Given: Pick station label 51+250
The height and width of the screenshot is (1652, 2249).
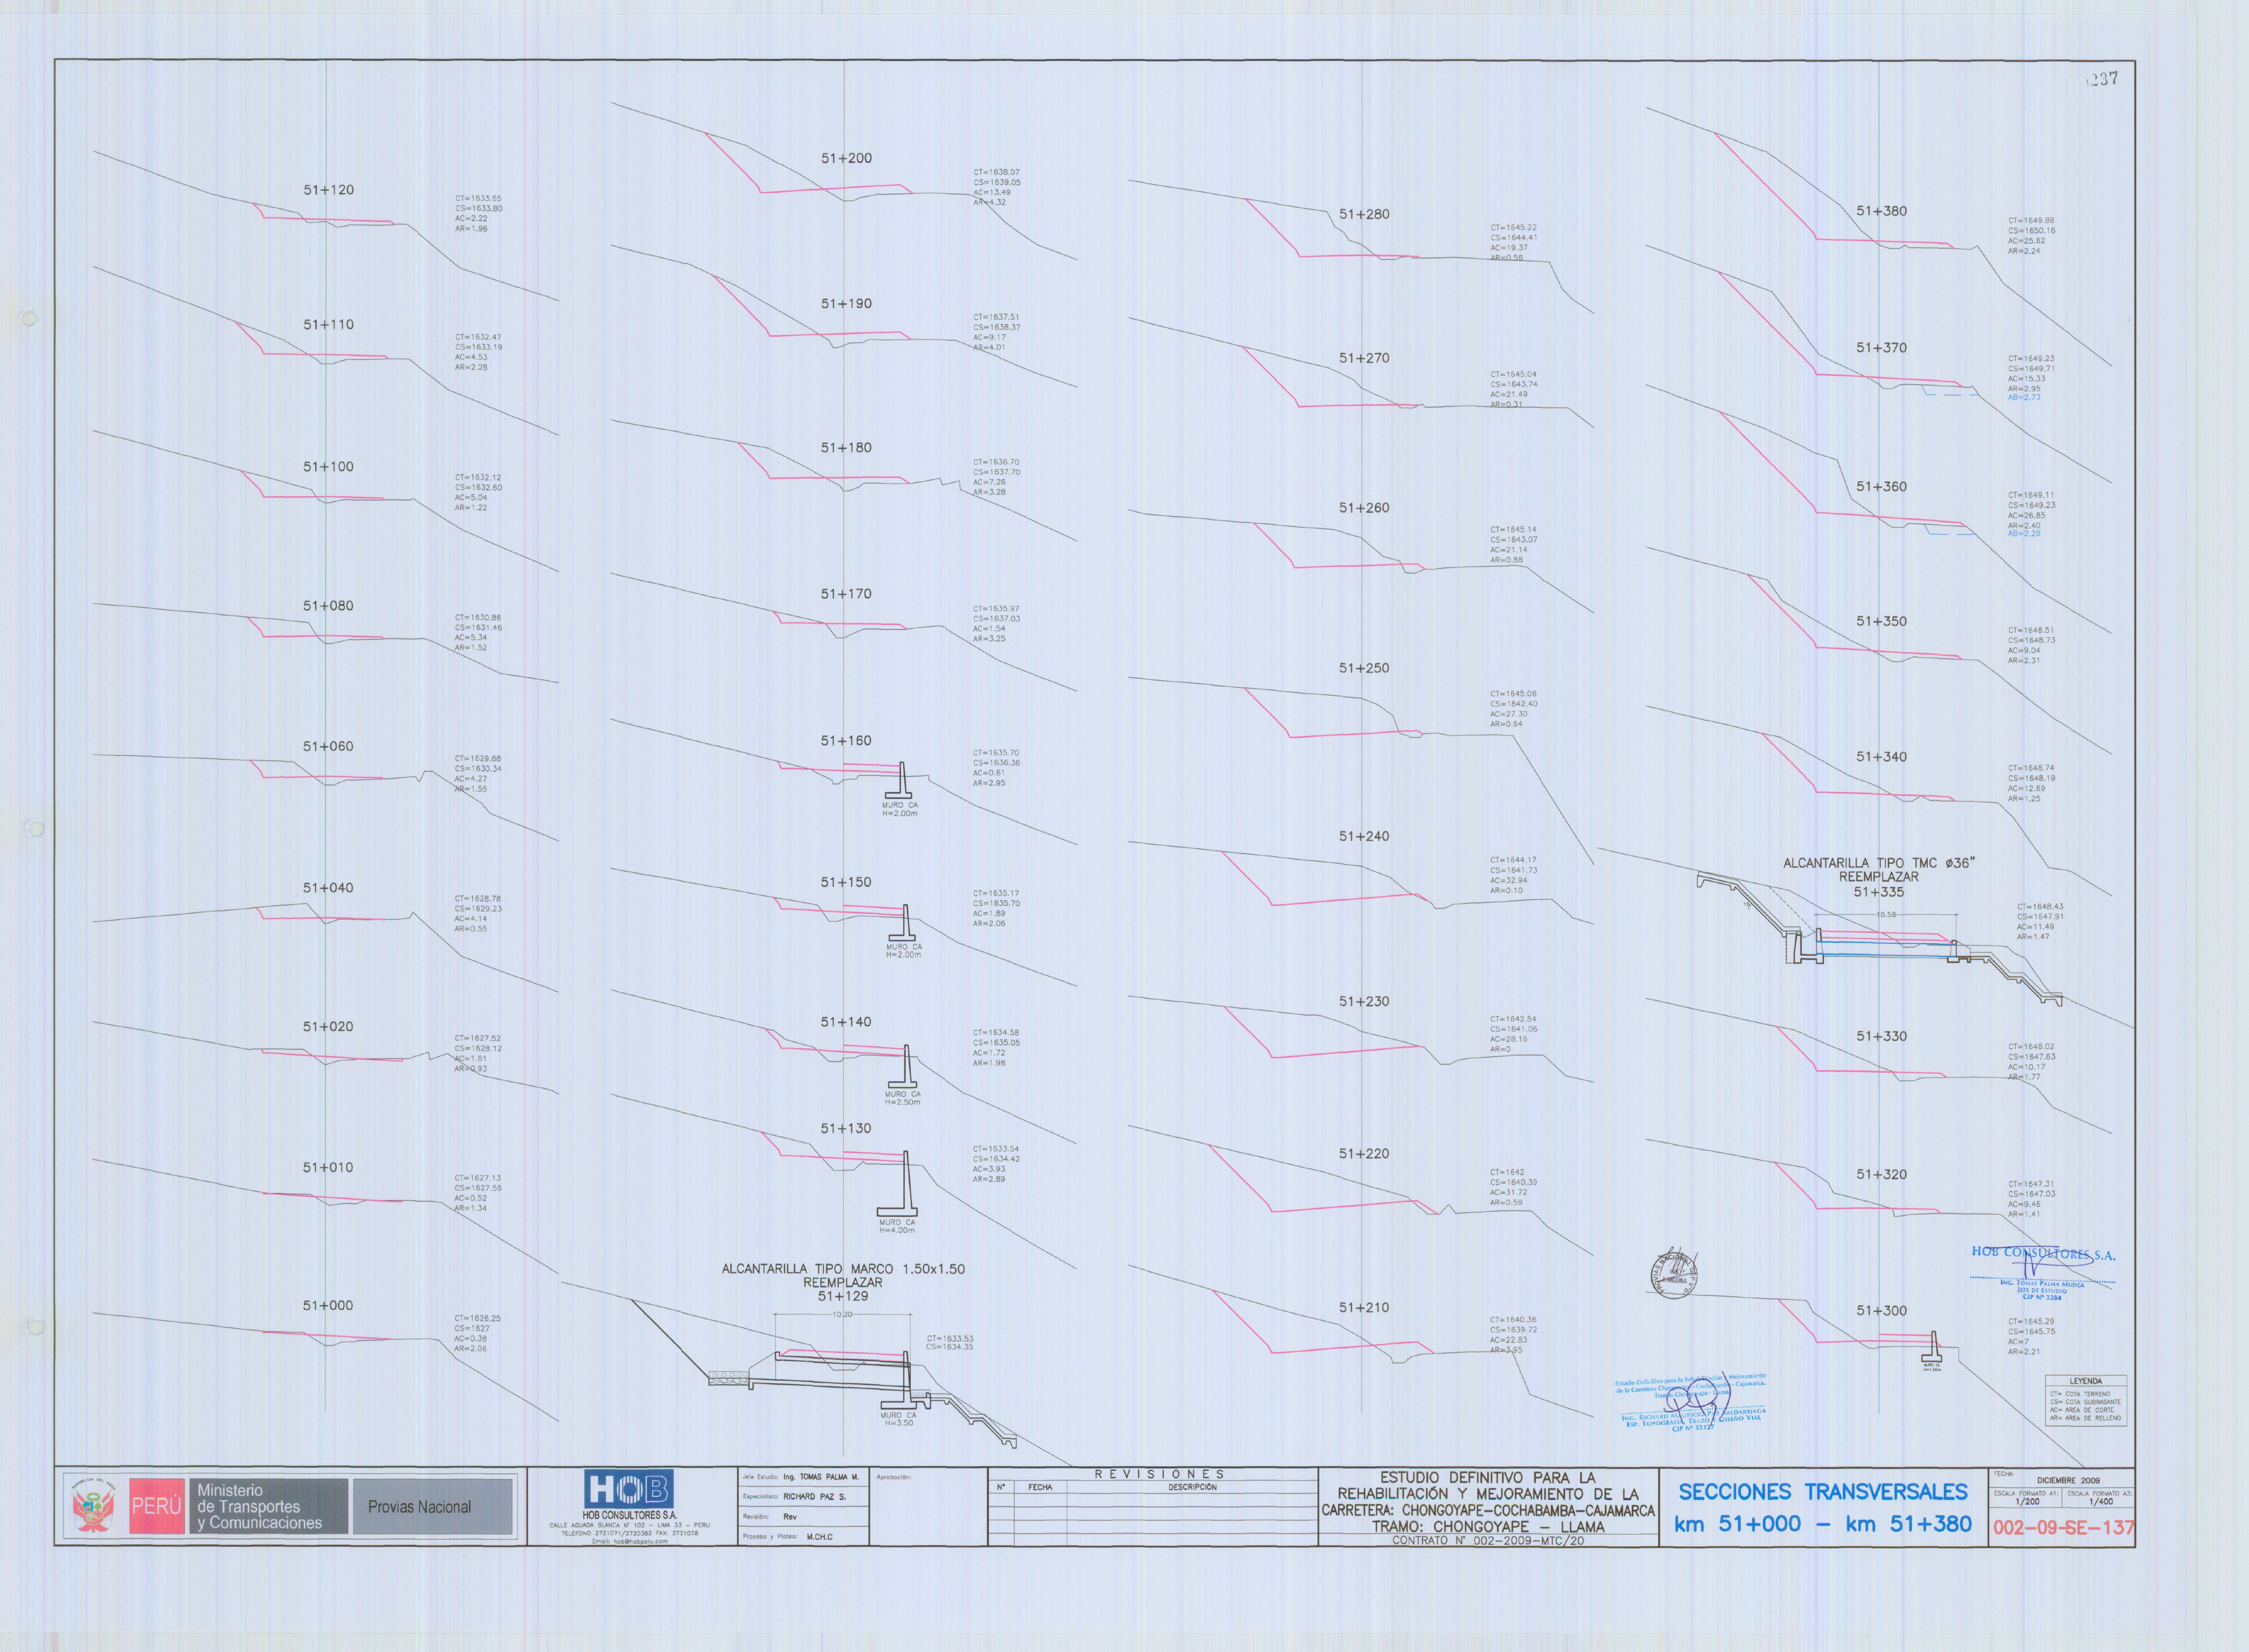Looking at the screenshot, I should click(1364, 668).
